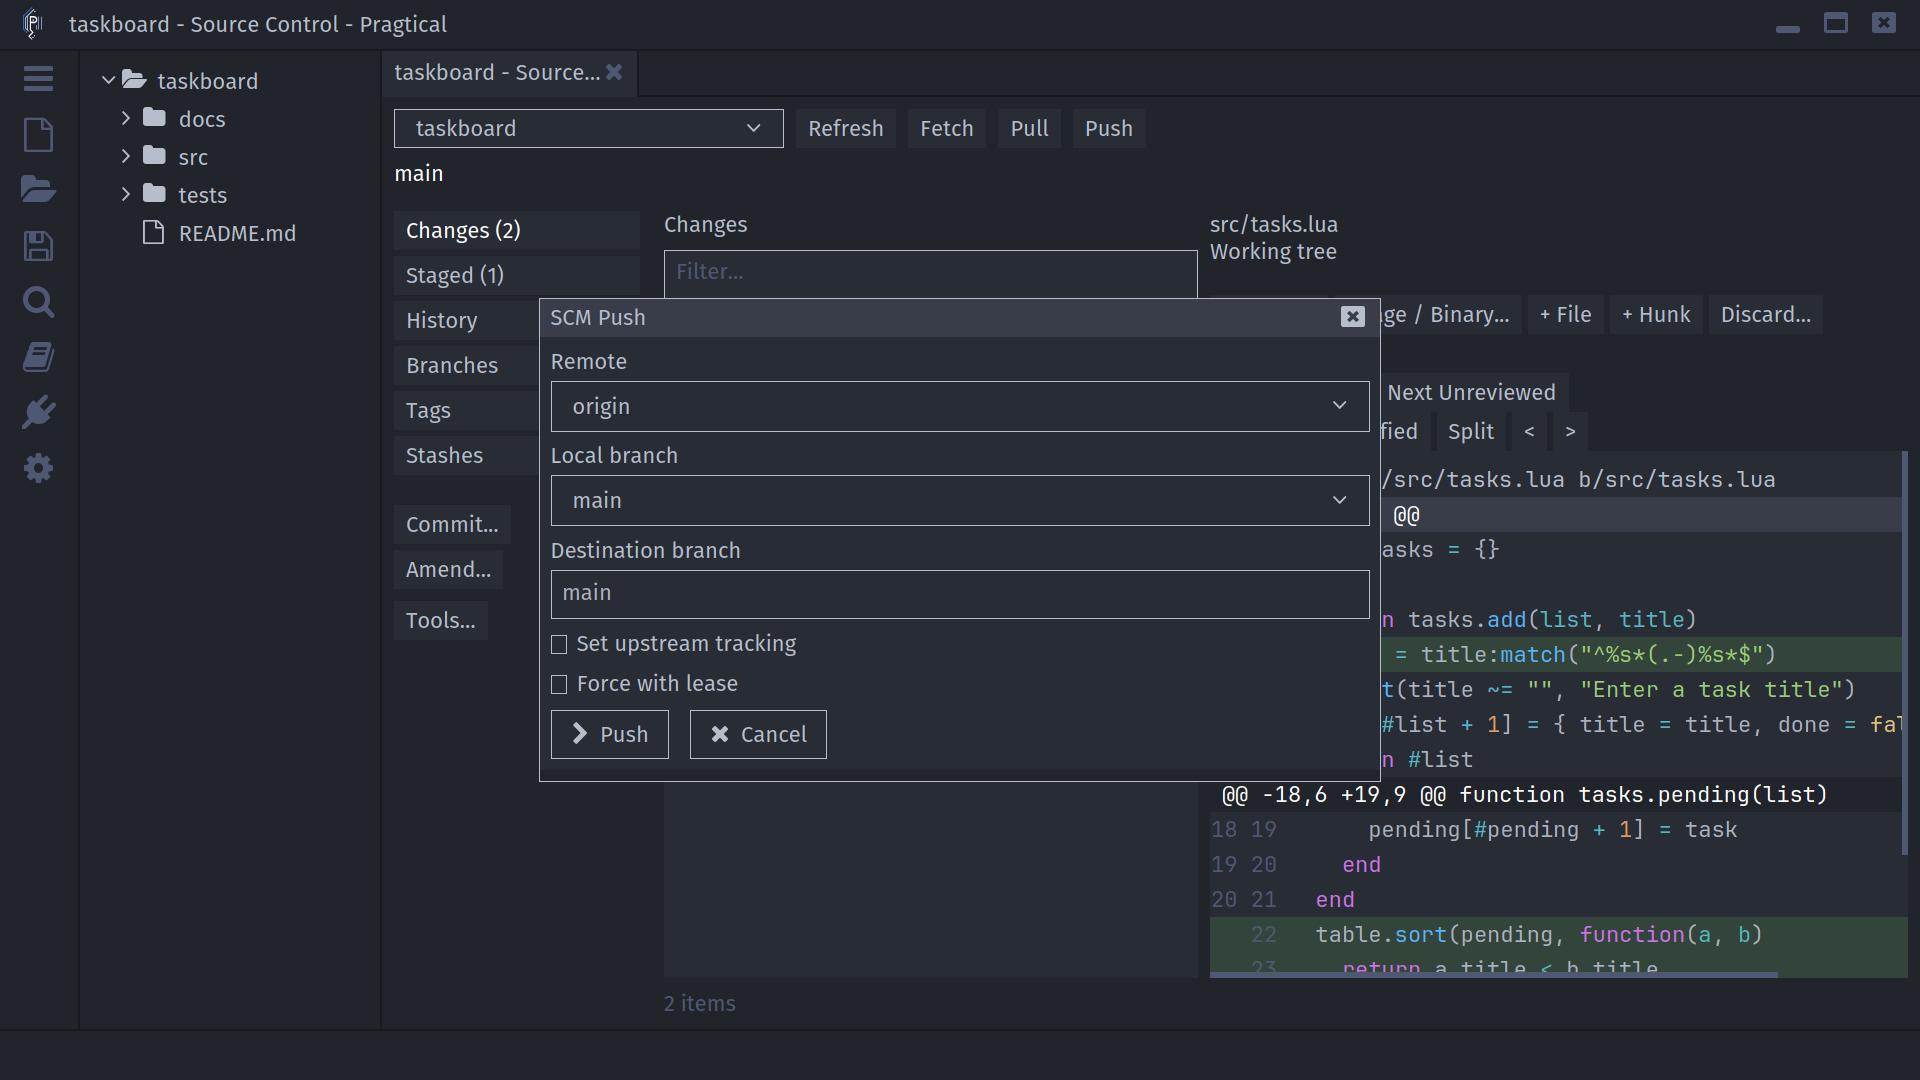Expand the tests folder chevron
The width and height of the screenshot is (1920, 1080).
(125, 194)
